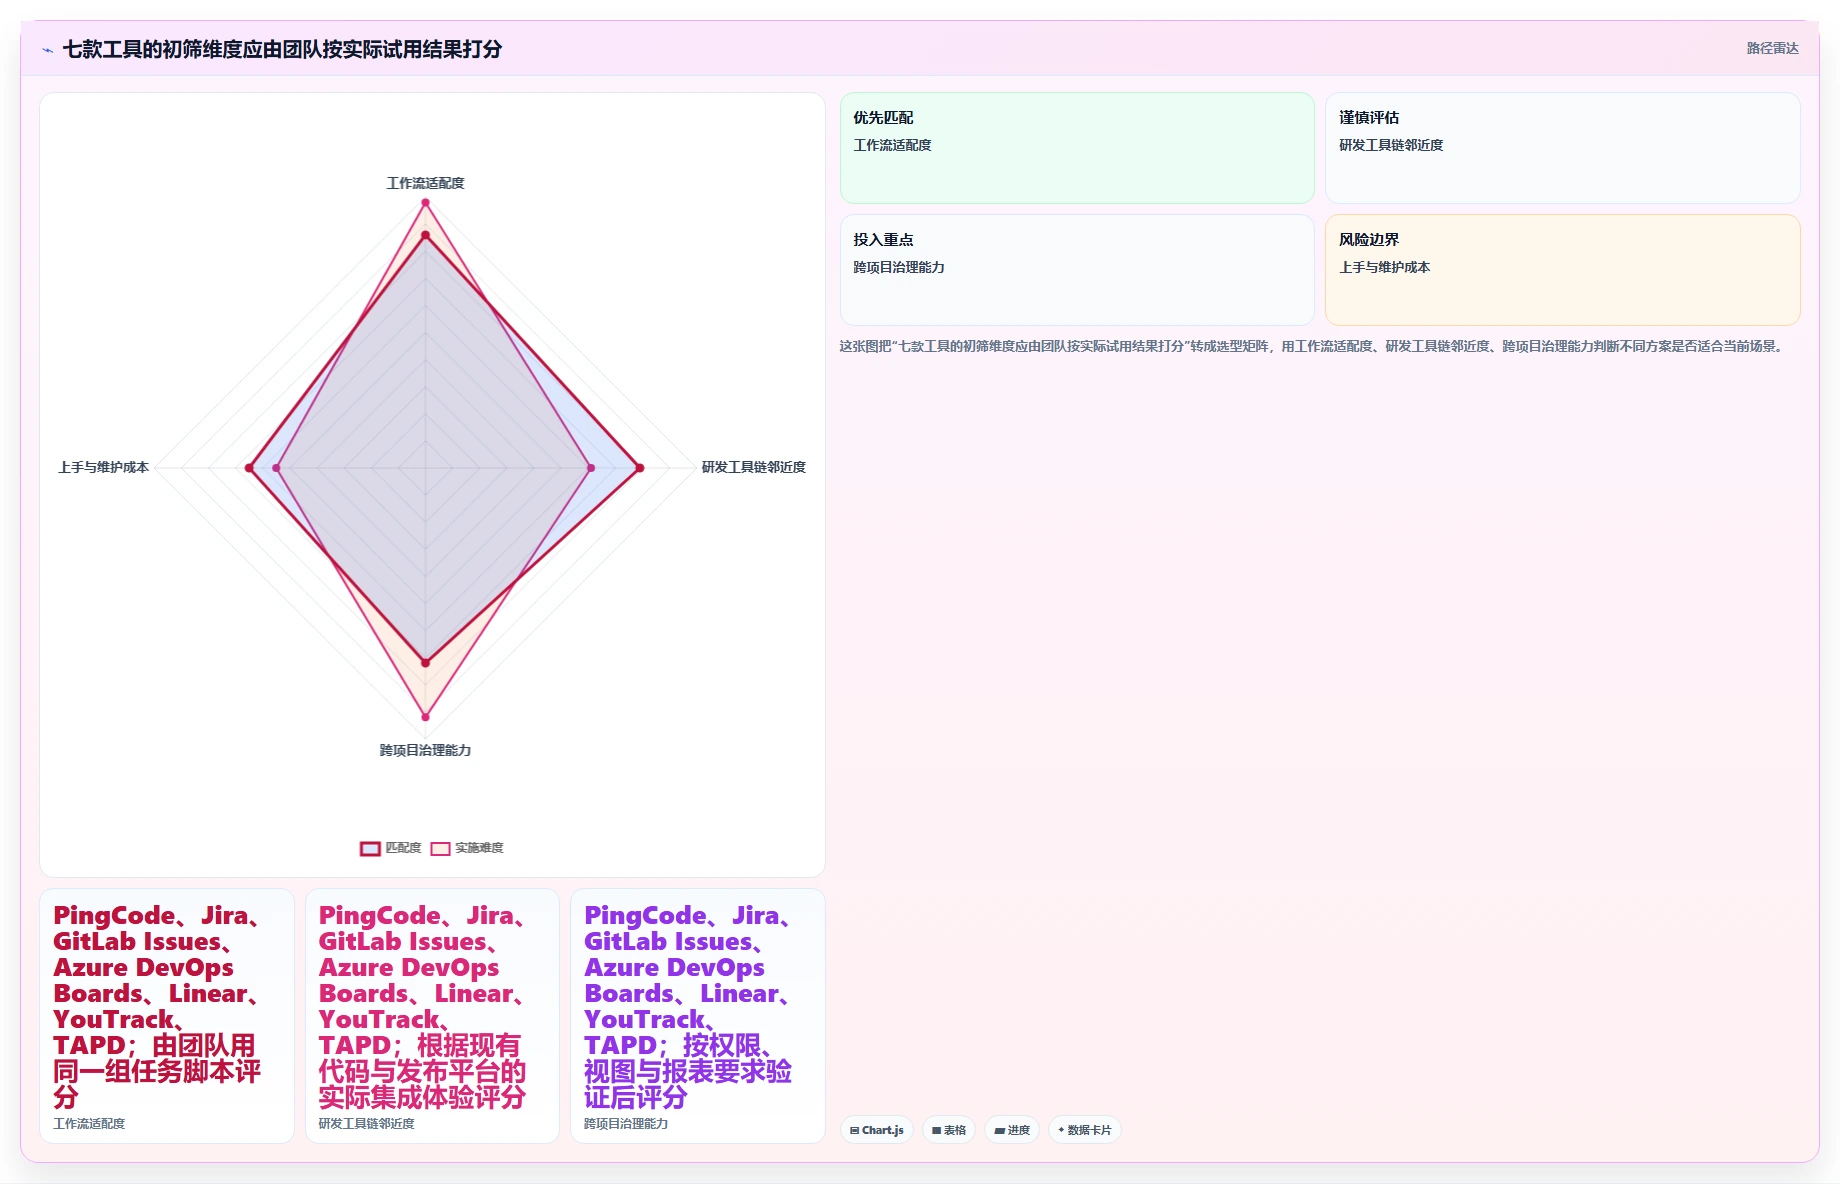The width and height of the screenshot is (1840, 1184).
Task: Click the 上手与维护成本 axis label on radar
Action: [x=103, y=467]
